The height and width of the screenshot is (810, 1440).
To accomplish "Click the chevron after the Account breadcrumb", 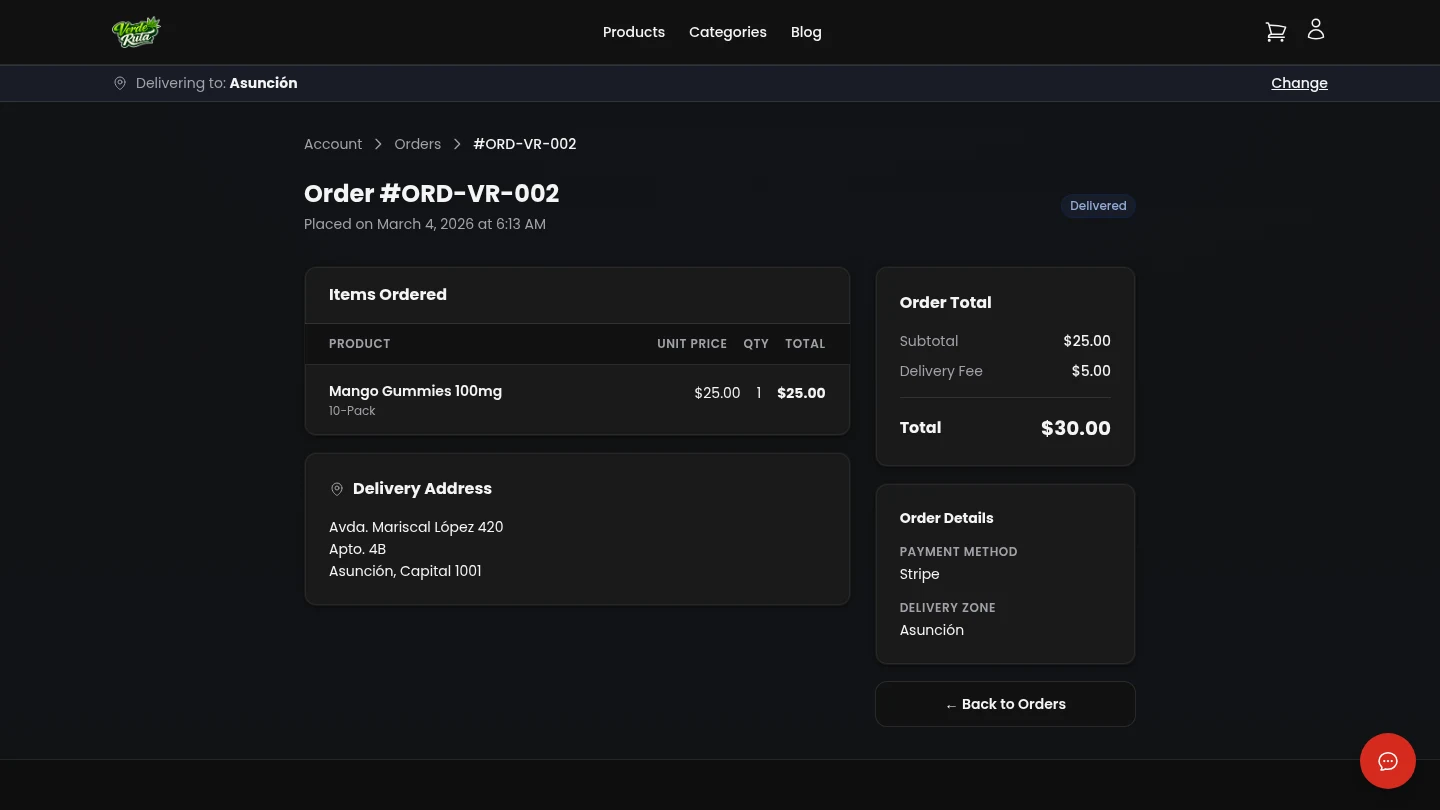I will click(x=378, y=144).
